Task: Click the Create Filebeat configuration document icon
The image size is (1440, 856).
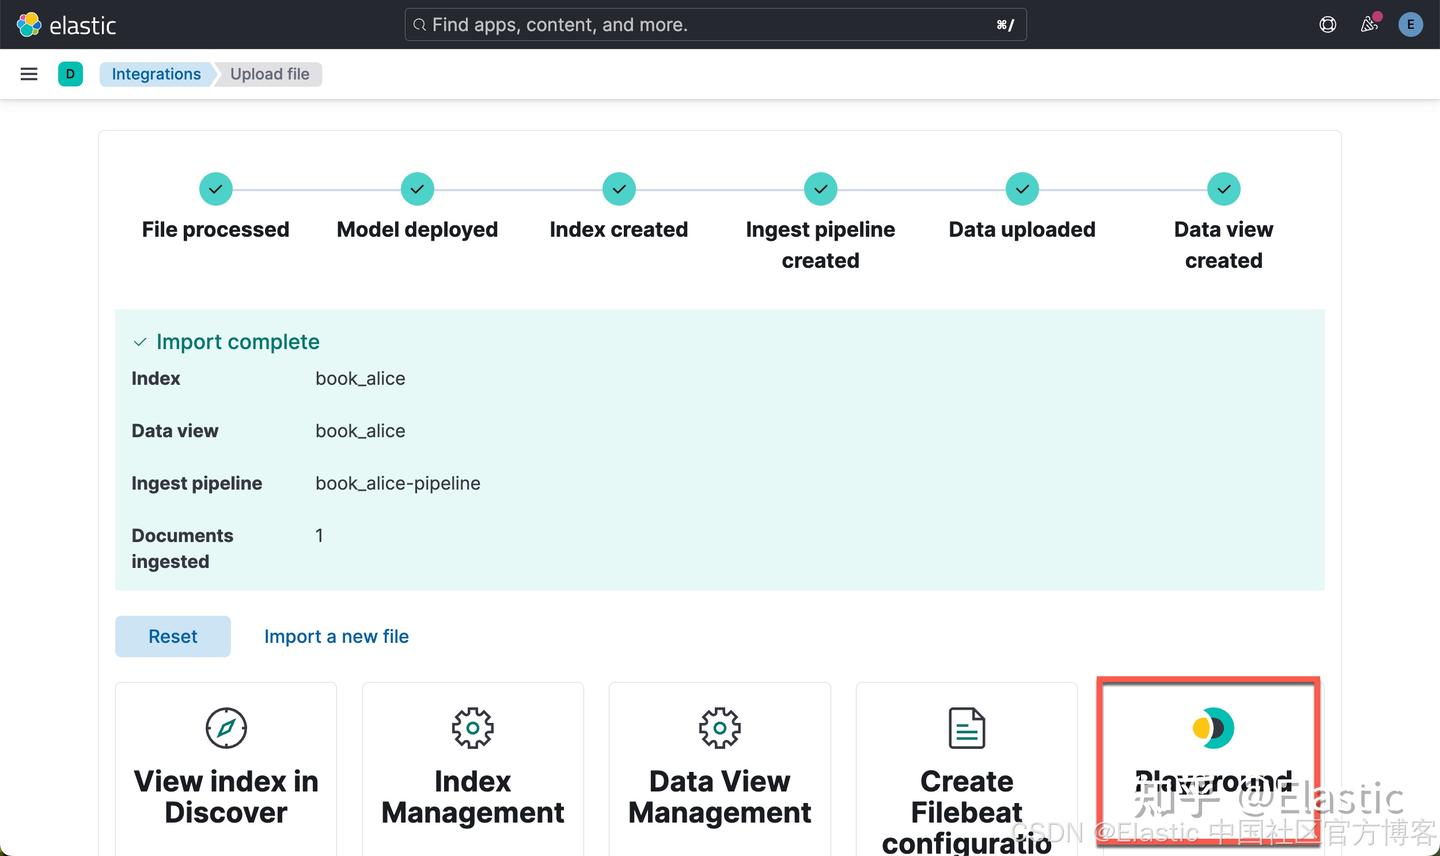Action: [966, 728]
